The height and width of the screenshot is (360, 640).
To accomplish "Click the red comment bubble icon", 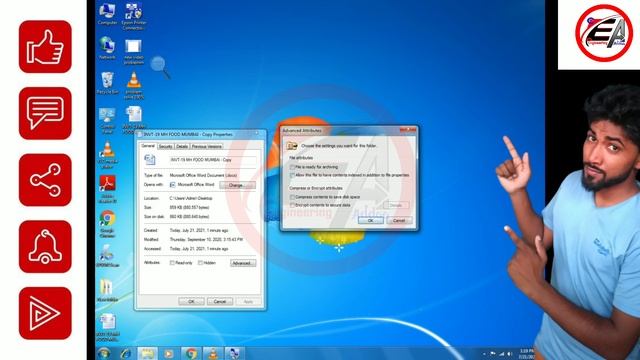I will pyautogui.click(x=45, y=113).
